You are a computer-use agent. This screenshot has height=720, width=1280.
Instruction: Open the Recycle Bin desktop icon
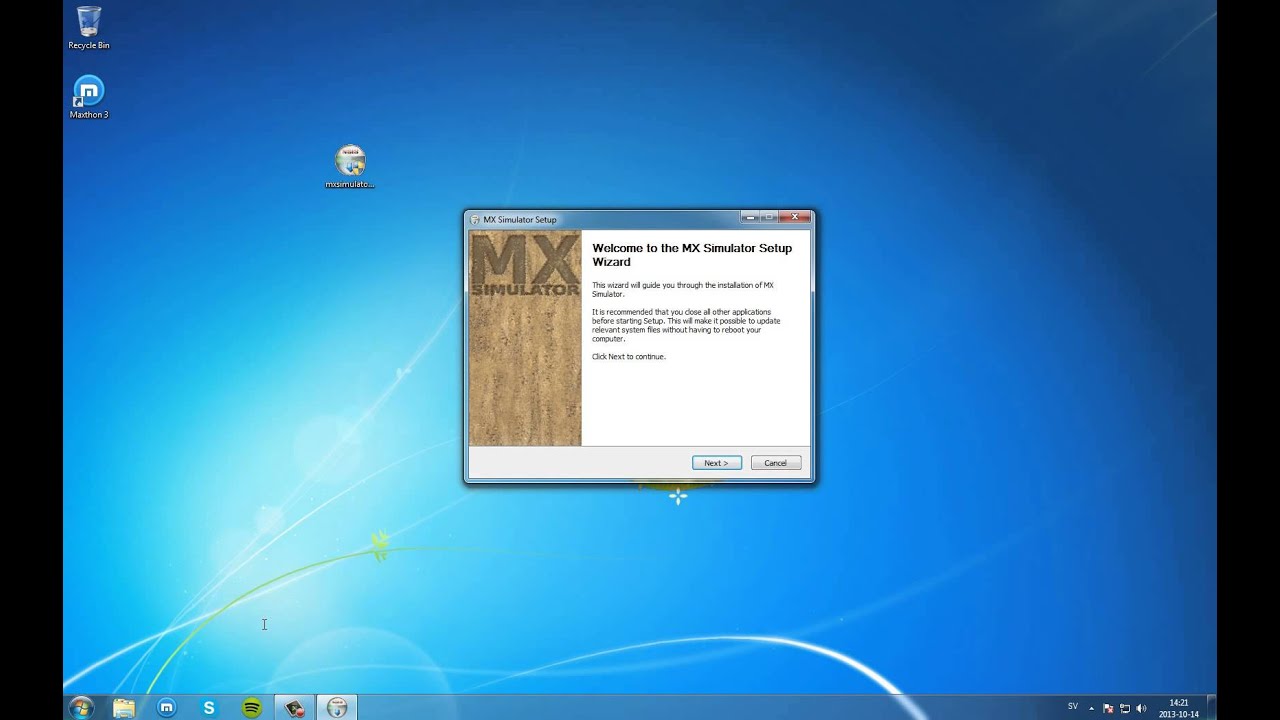click(x=89, y=28)
